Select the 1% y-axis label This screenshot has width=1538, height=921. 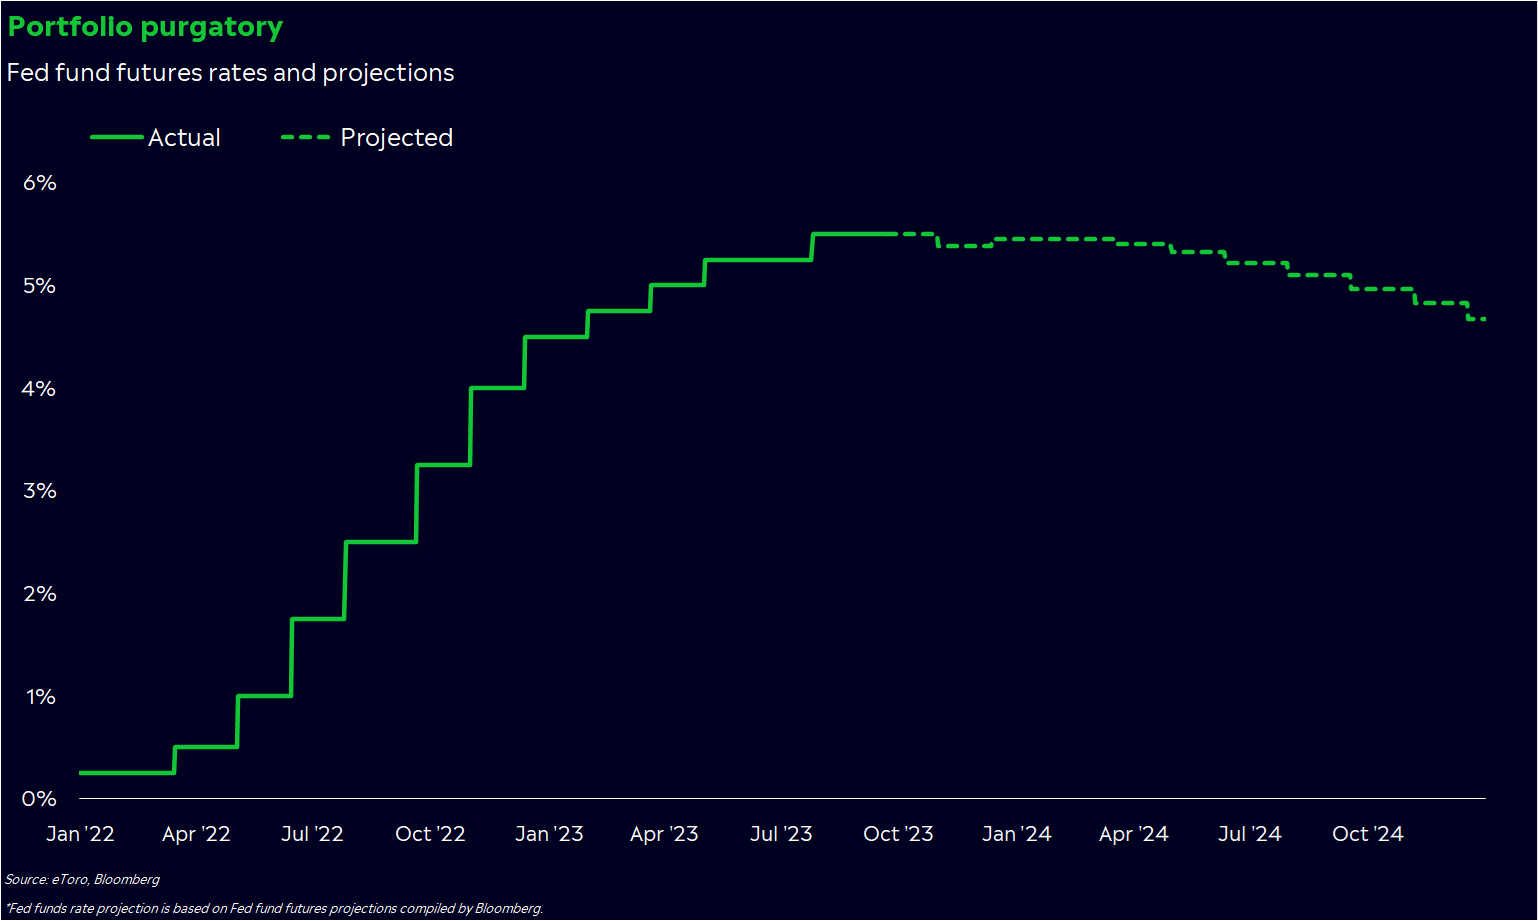coord(41,697)
